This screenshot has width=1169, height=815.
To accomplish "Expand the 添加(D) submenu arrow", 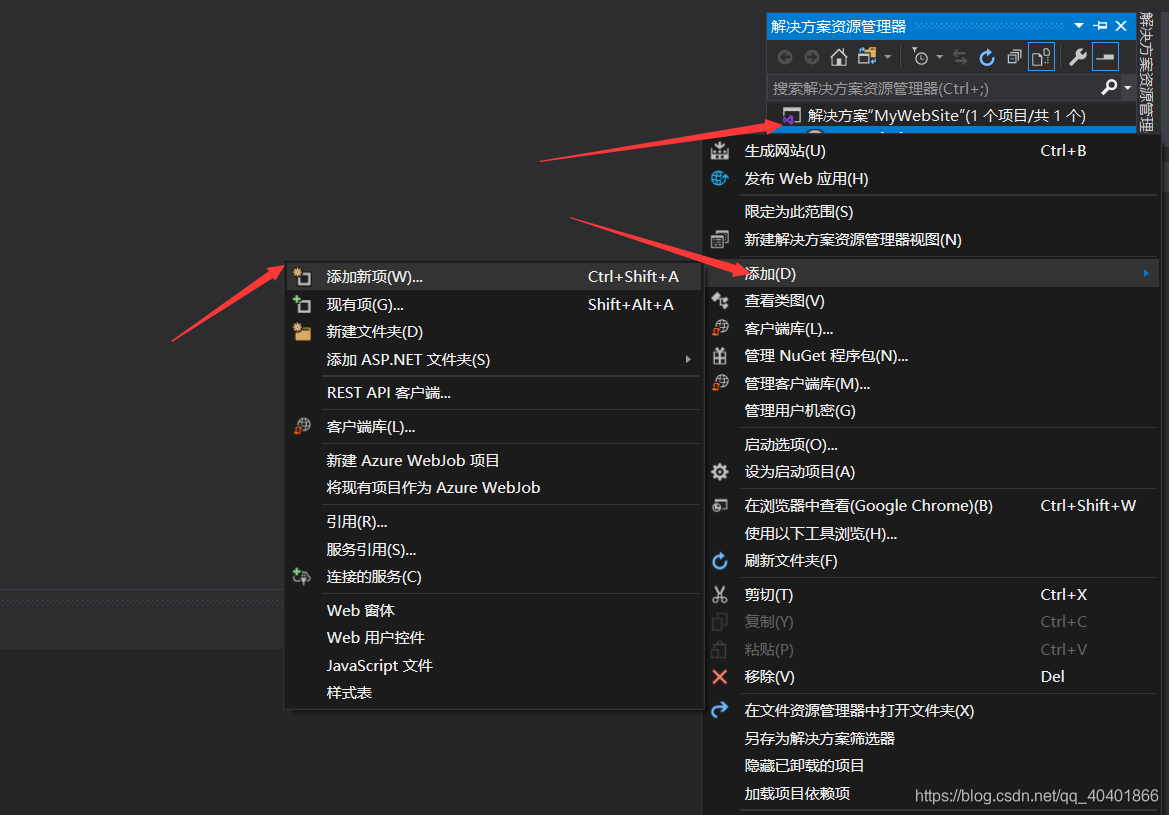I will point(1146,274).
